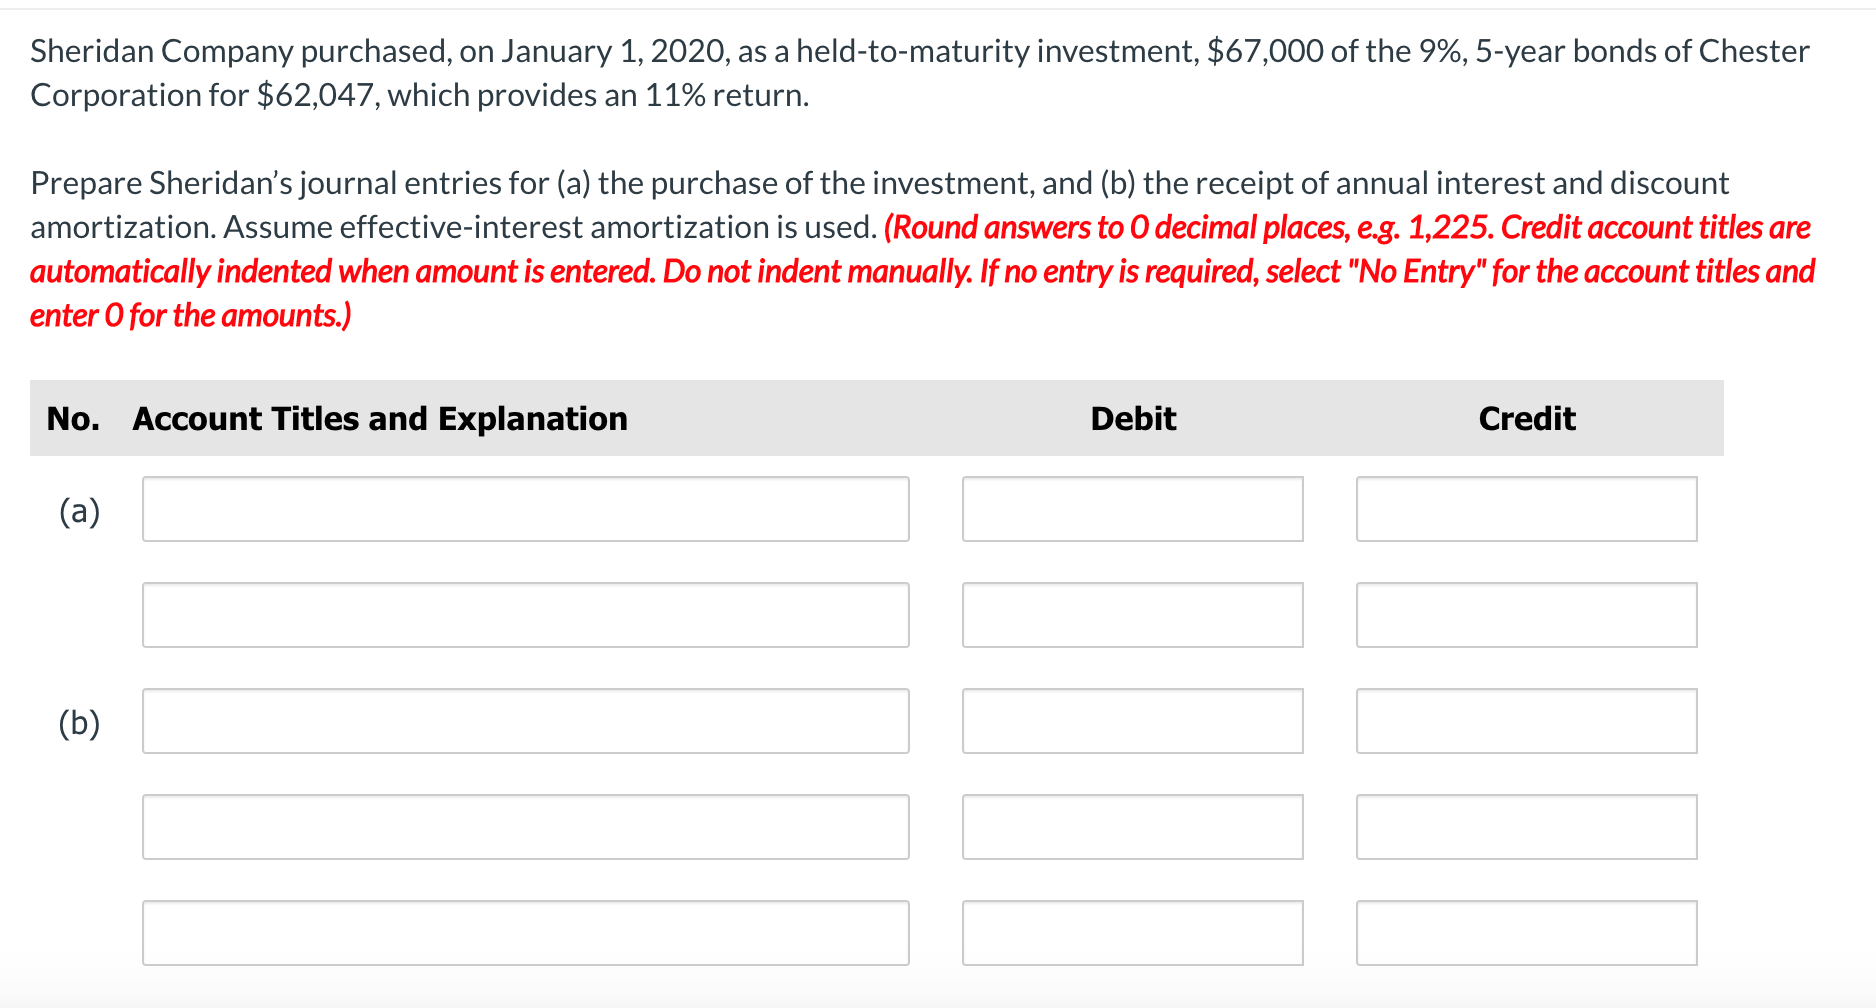Click account title field for entry (b)
Image resolution: width=1876 pixels, height=1008 pixels.
pyautogui.click(x=525, y=721)
